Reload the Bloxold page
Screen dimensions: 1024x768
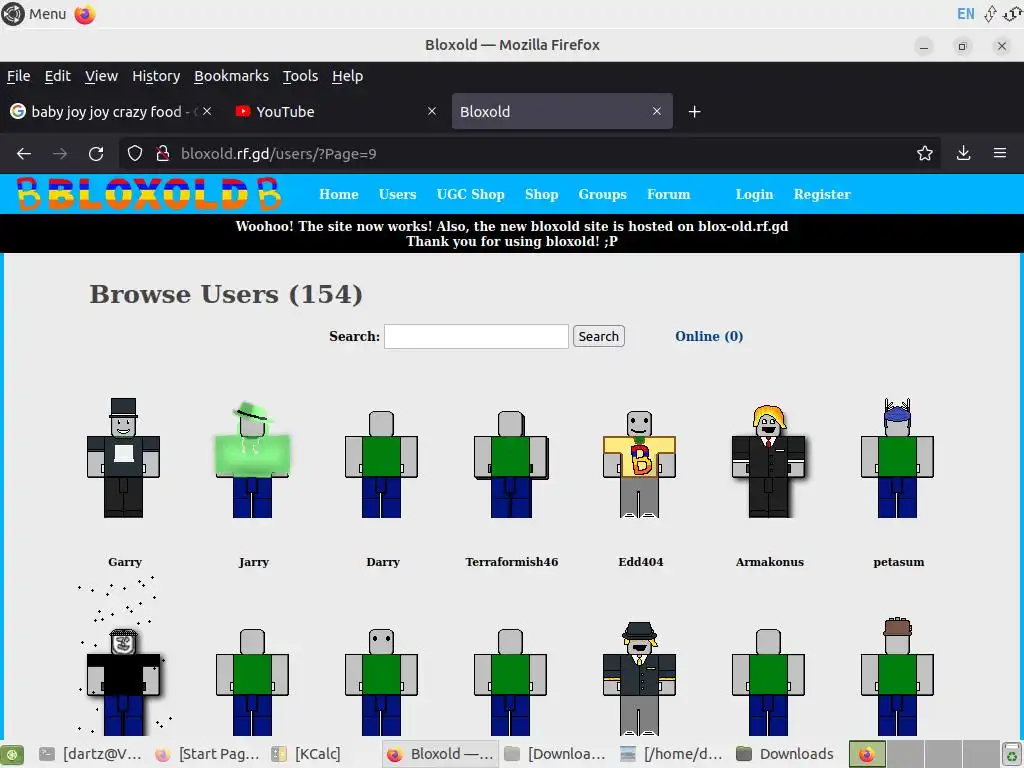[x=96, y=153]
